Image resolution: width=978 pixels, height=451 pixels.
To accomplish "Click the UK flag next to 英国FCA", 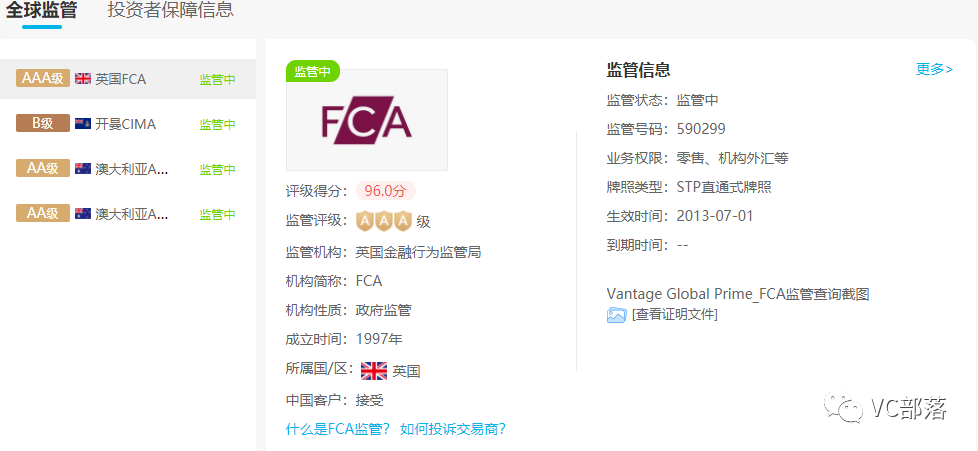I will pos(83,79).
